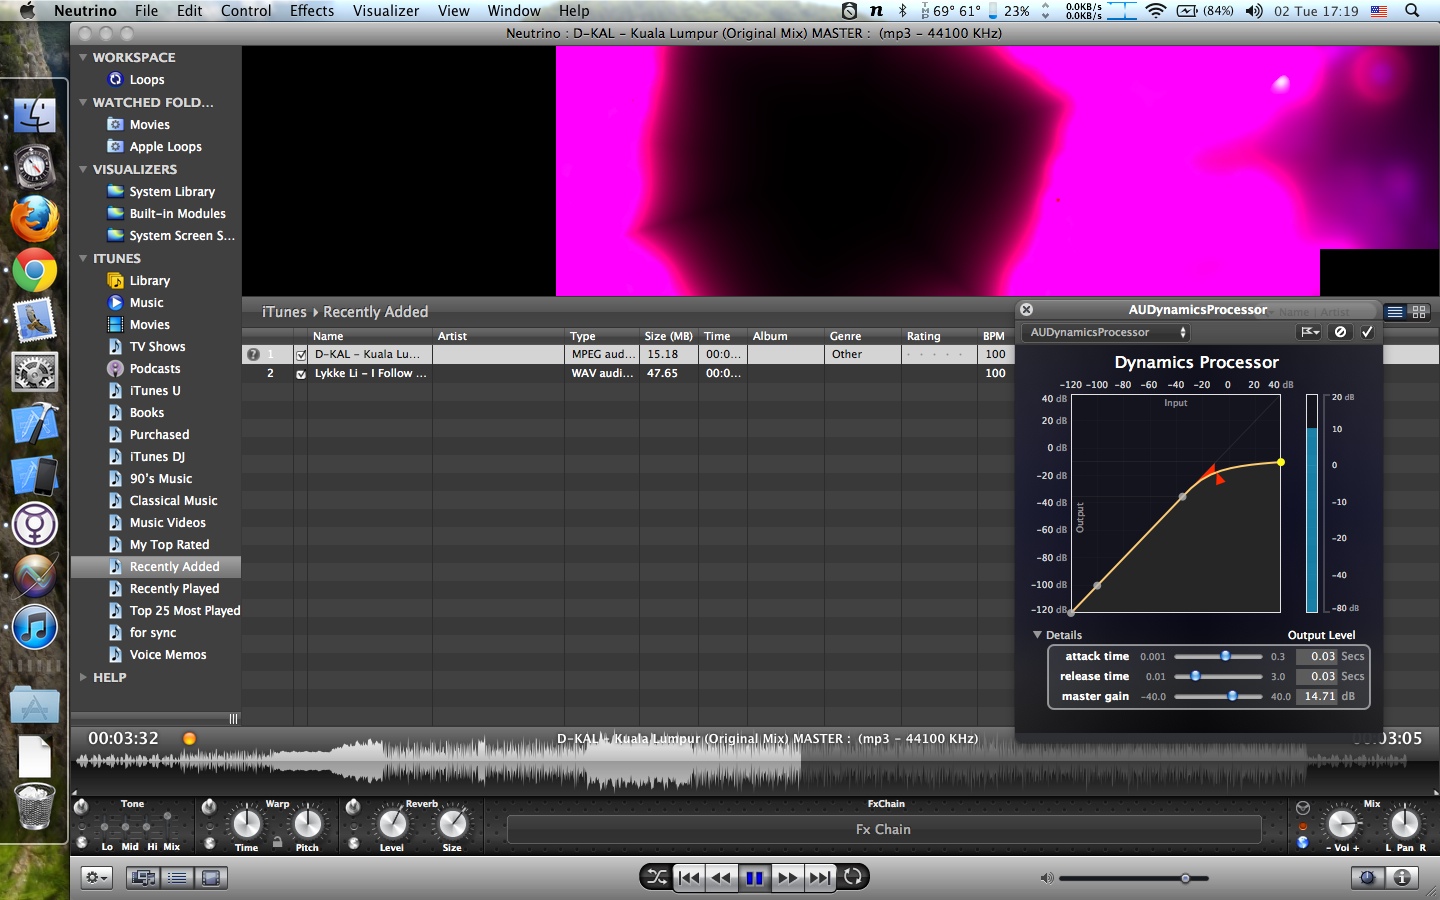Click the Reverb Size knob
Image resolution: width=1440 pixels, height=900 pixels.
pyautogui.click(x=453, y=824)
